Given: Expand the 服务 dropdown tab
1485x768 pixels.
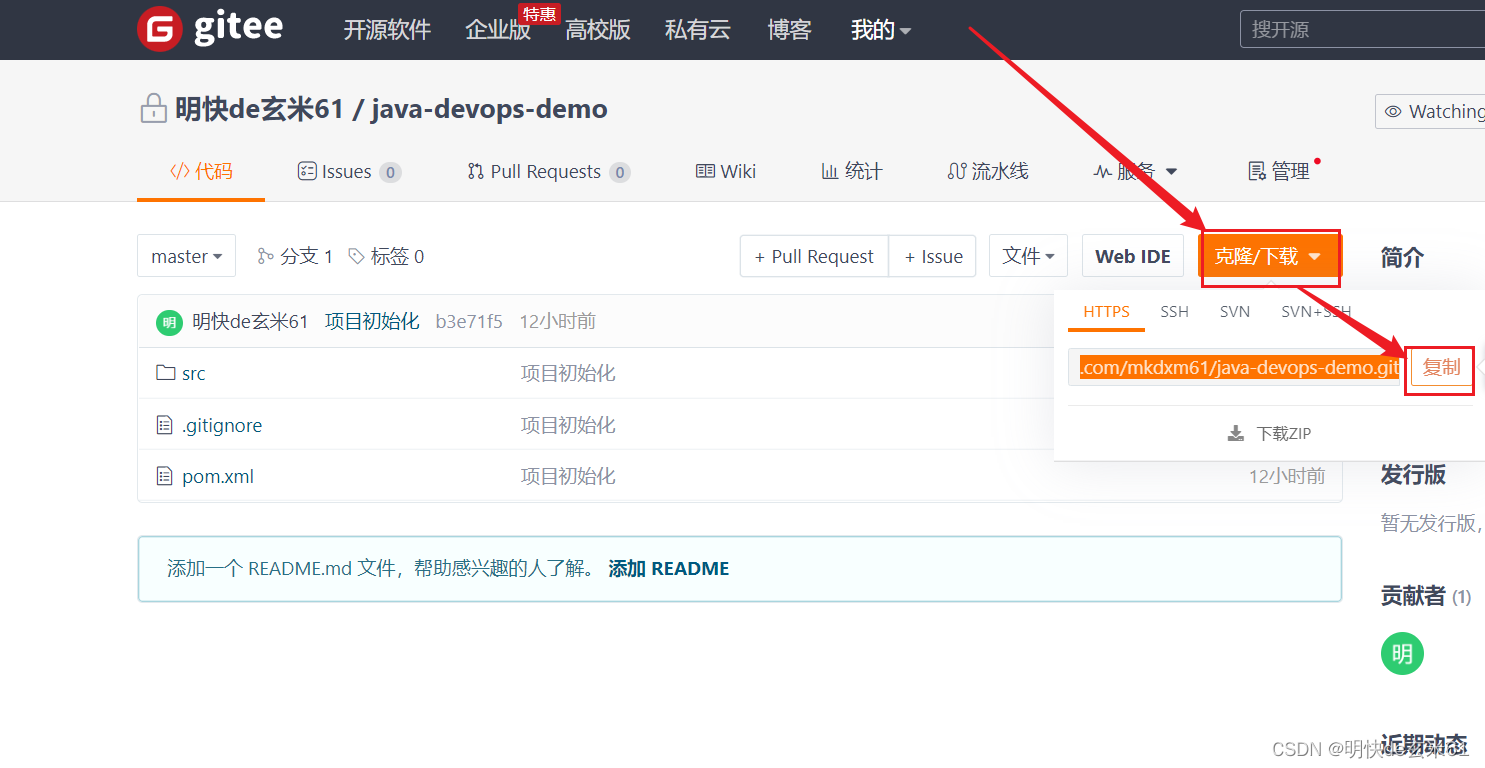Looking at the screenshot, I should pos(1135,172).
